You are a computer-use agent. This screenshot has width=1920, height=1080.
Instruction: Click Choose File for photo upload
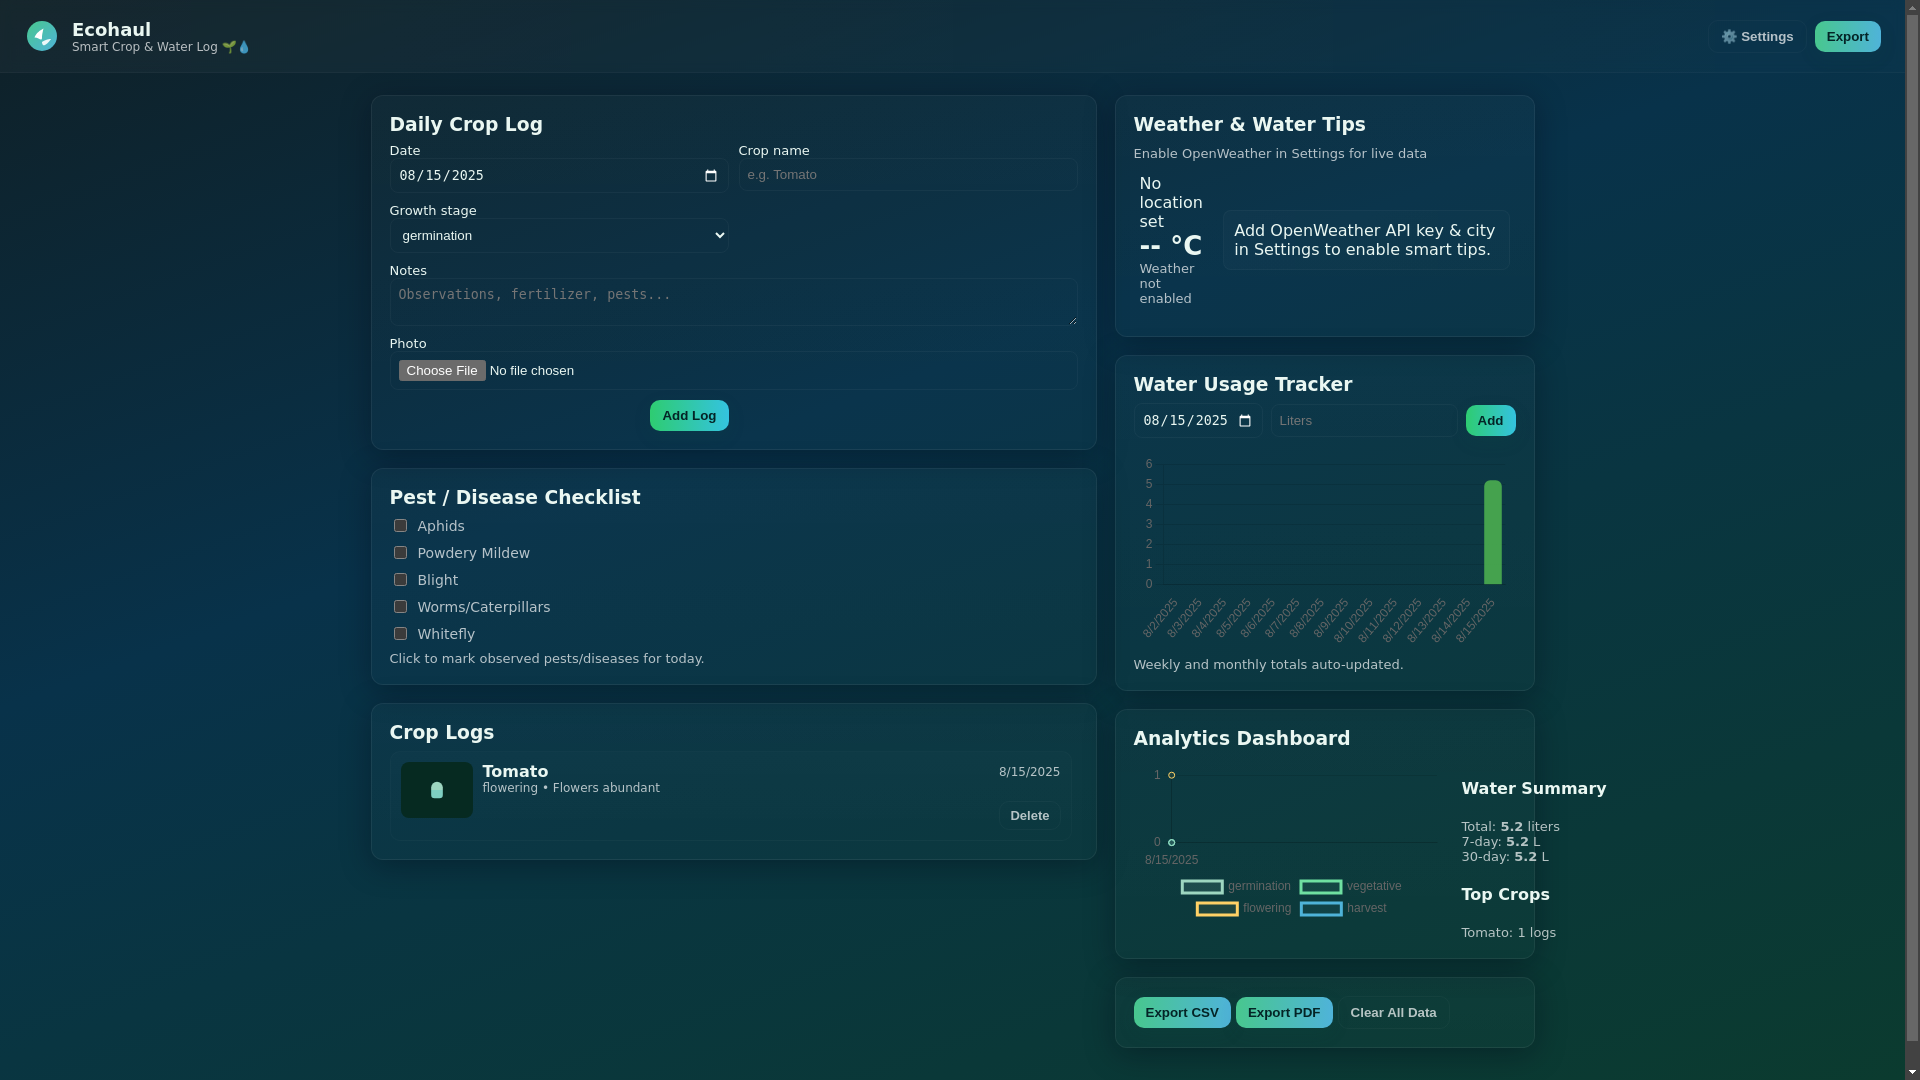point(442,371)
